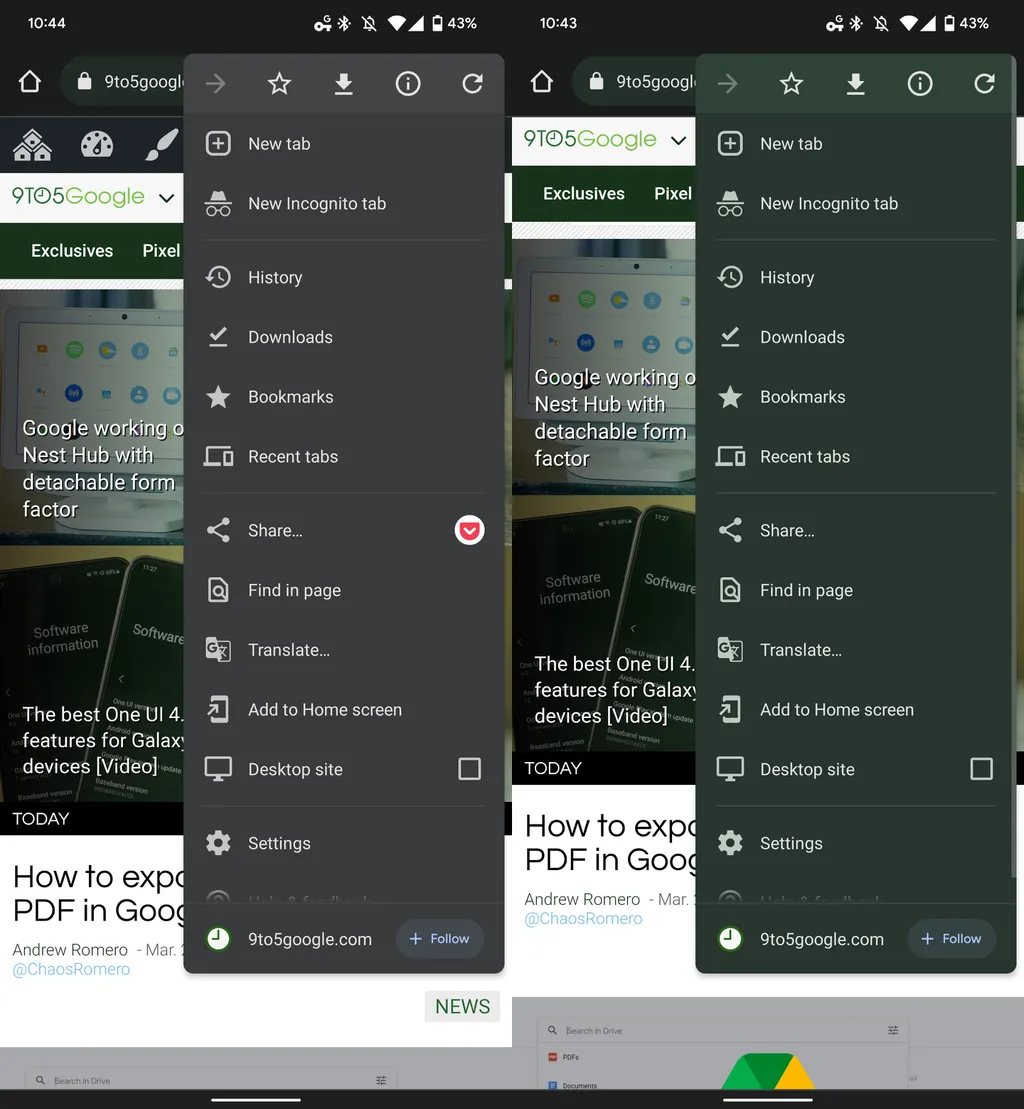Tap the 9TO5Google logo in the left screenshot
1024x1109 pixels.
click(78, 196)
